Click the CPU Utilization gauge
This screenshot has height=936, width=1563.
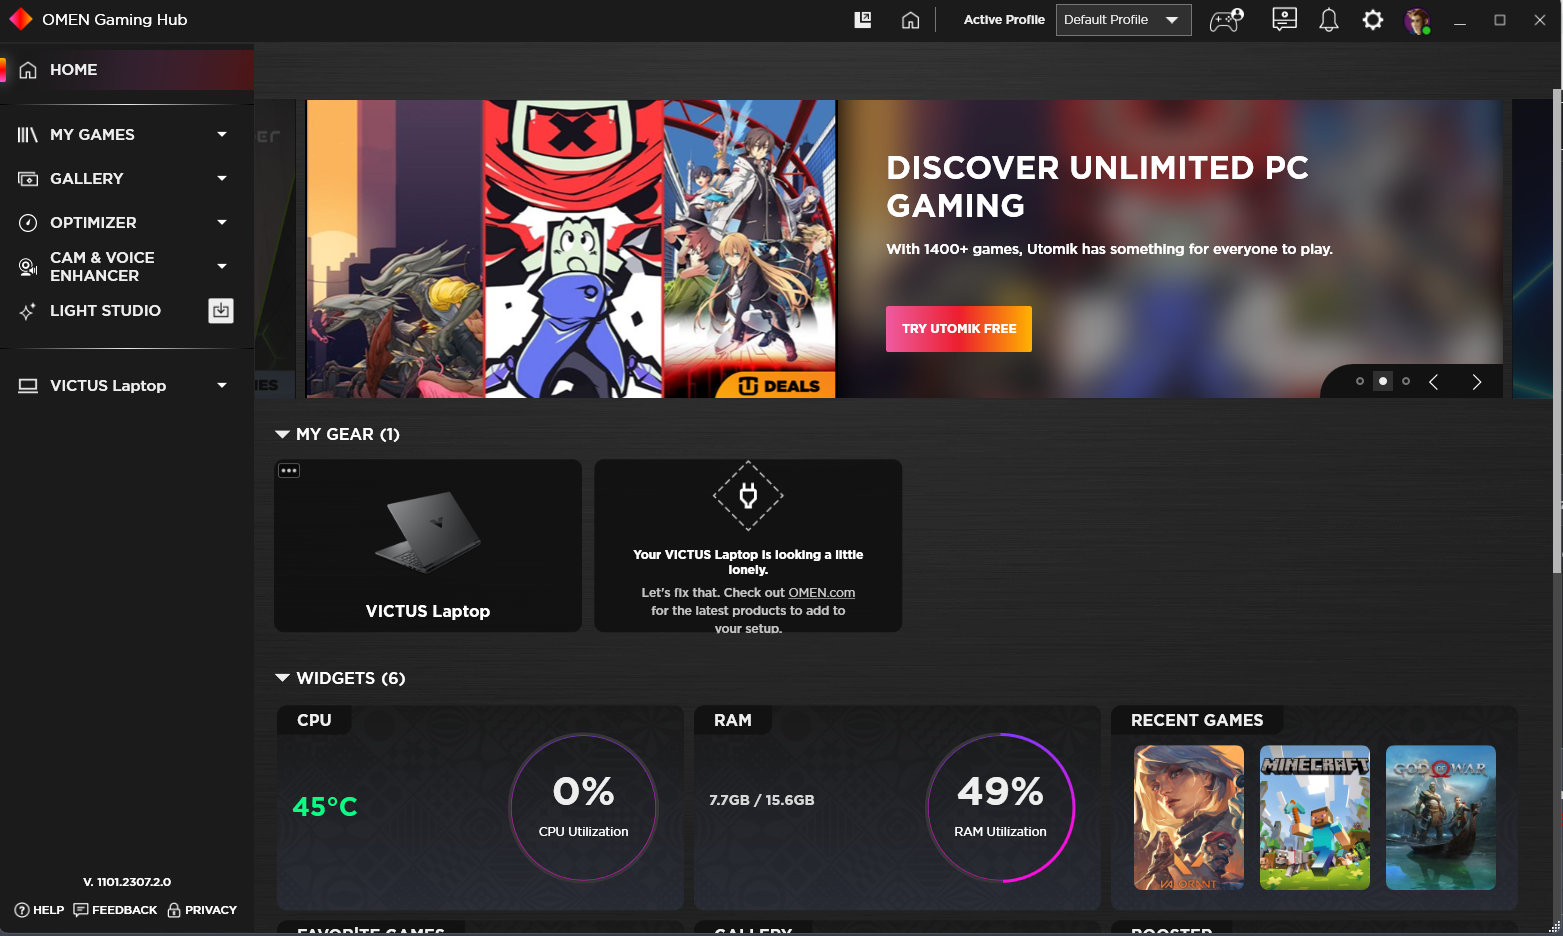(x=584, y=808)
